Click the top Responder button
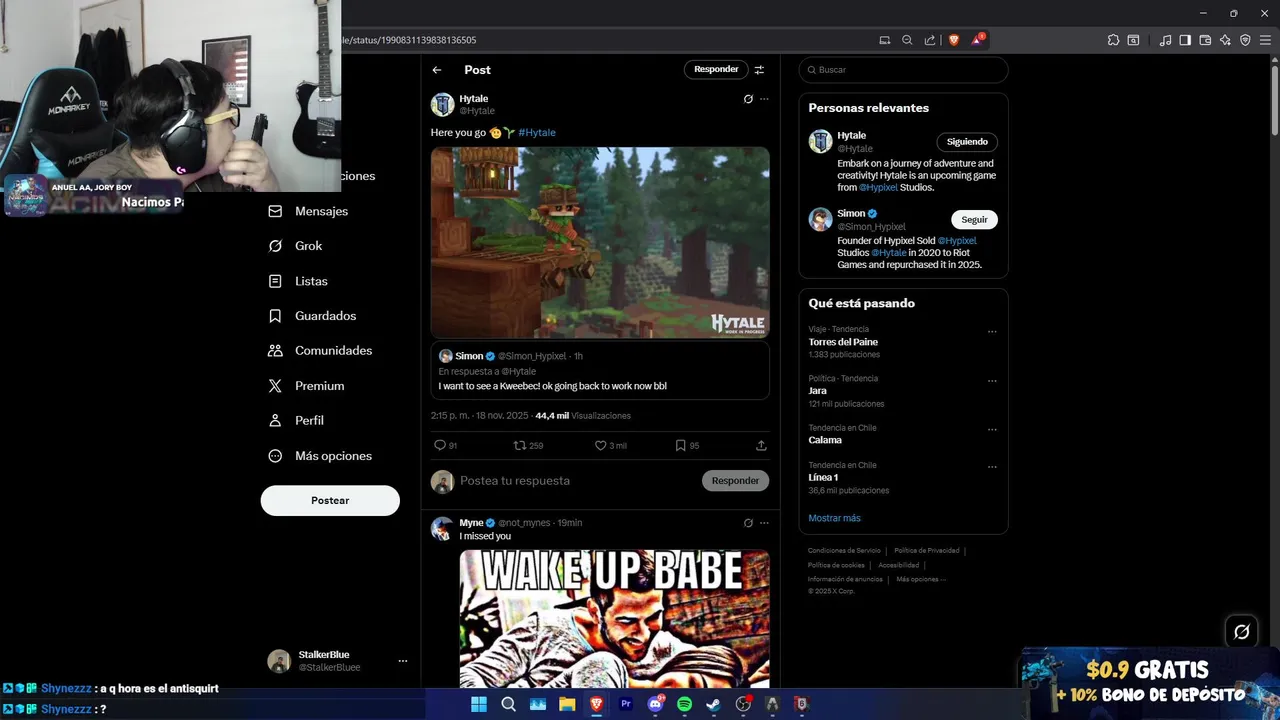 click(716, 69)
